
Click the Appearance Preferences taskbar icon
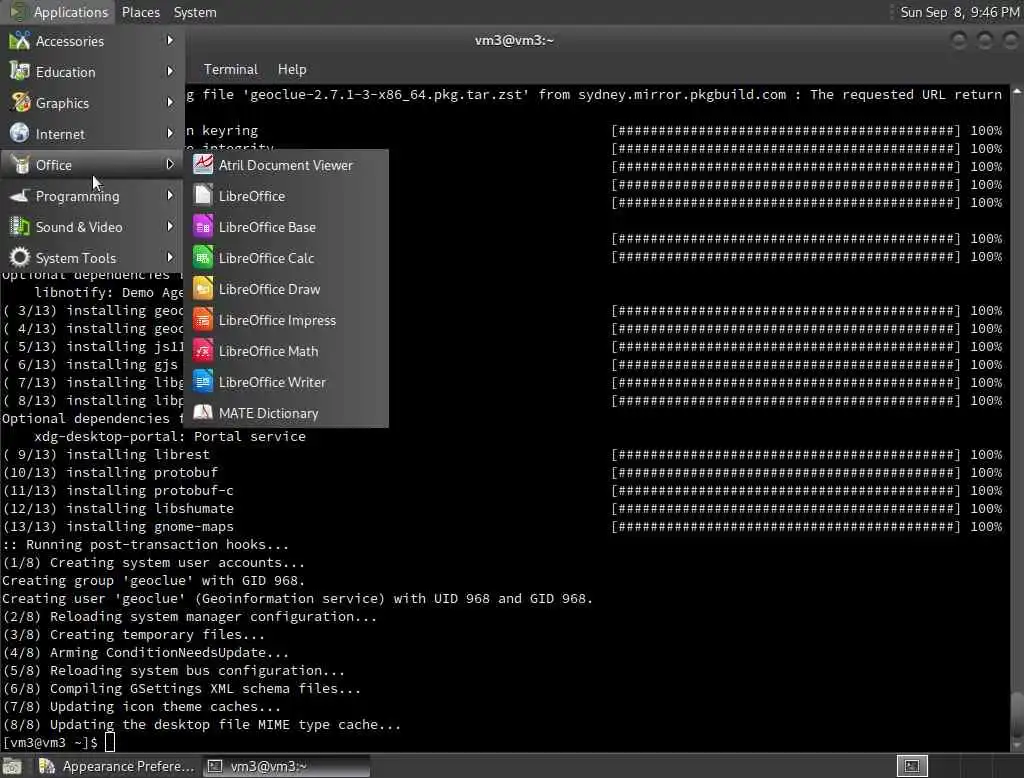46,766
